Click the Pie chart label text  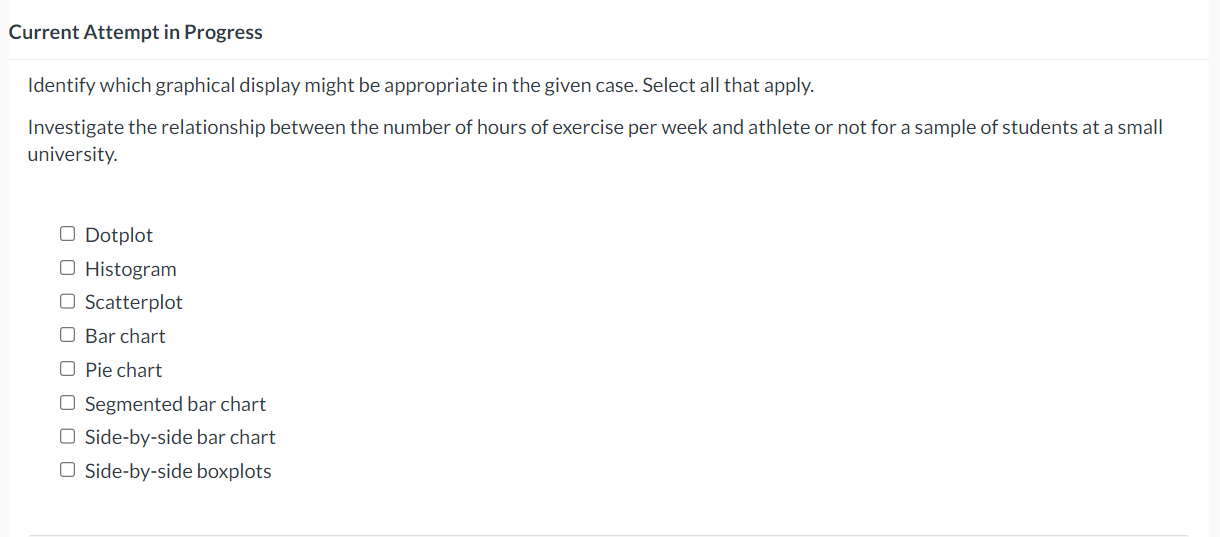(x=123, y=370)
